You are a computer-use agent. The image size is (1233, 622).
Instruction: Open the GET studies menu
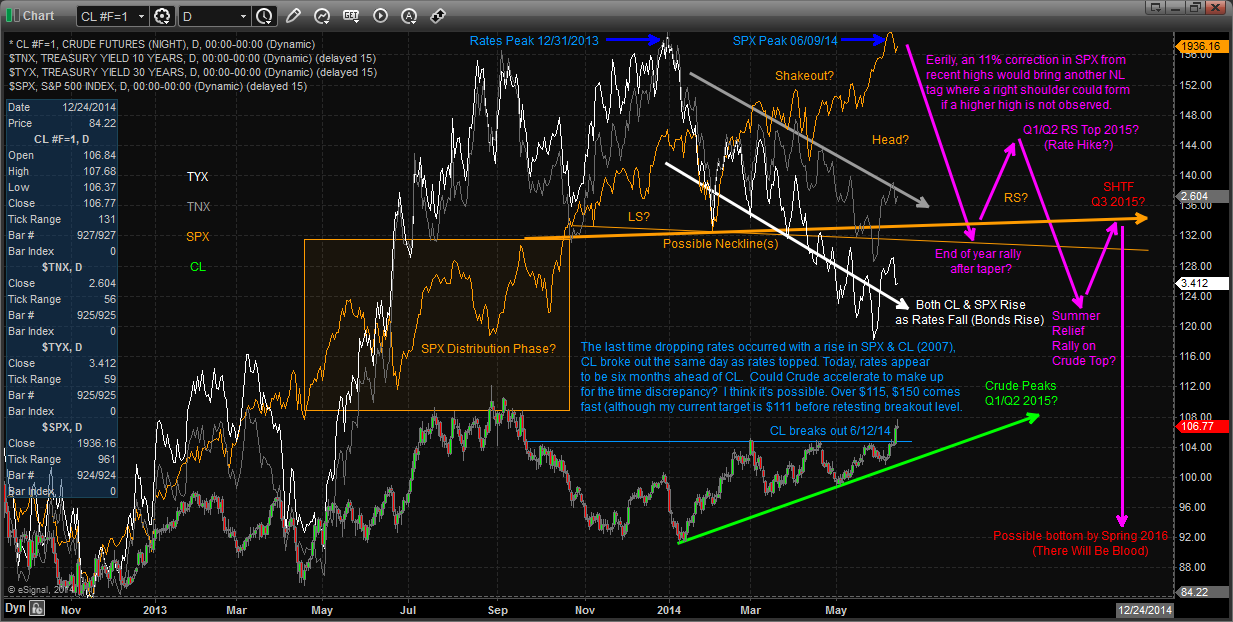[x=351, y=16]
